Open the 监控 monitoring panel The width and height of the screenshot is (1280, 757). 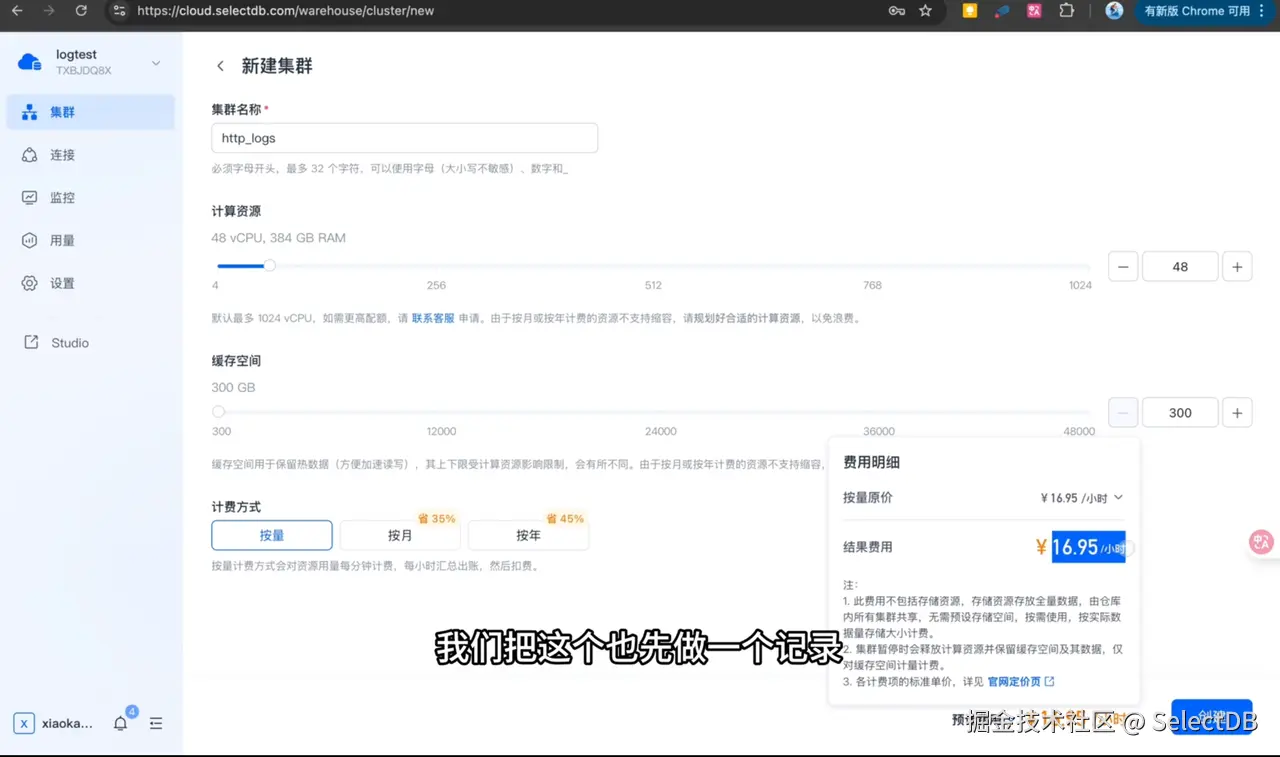coord(60,197)
